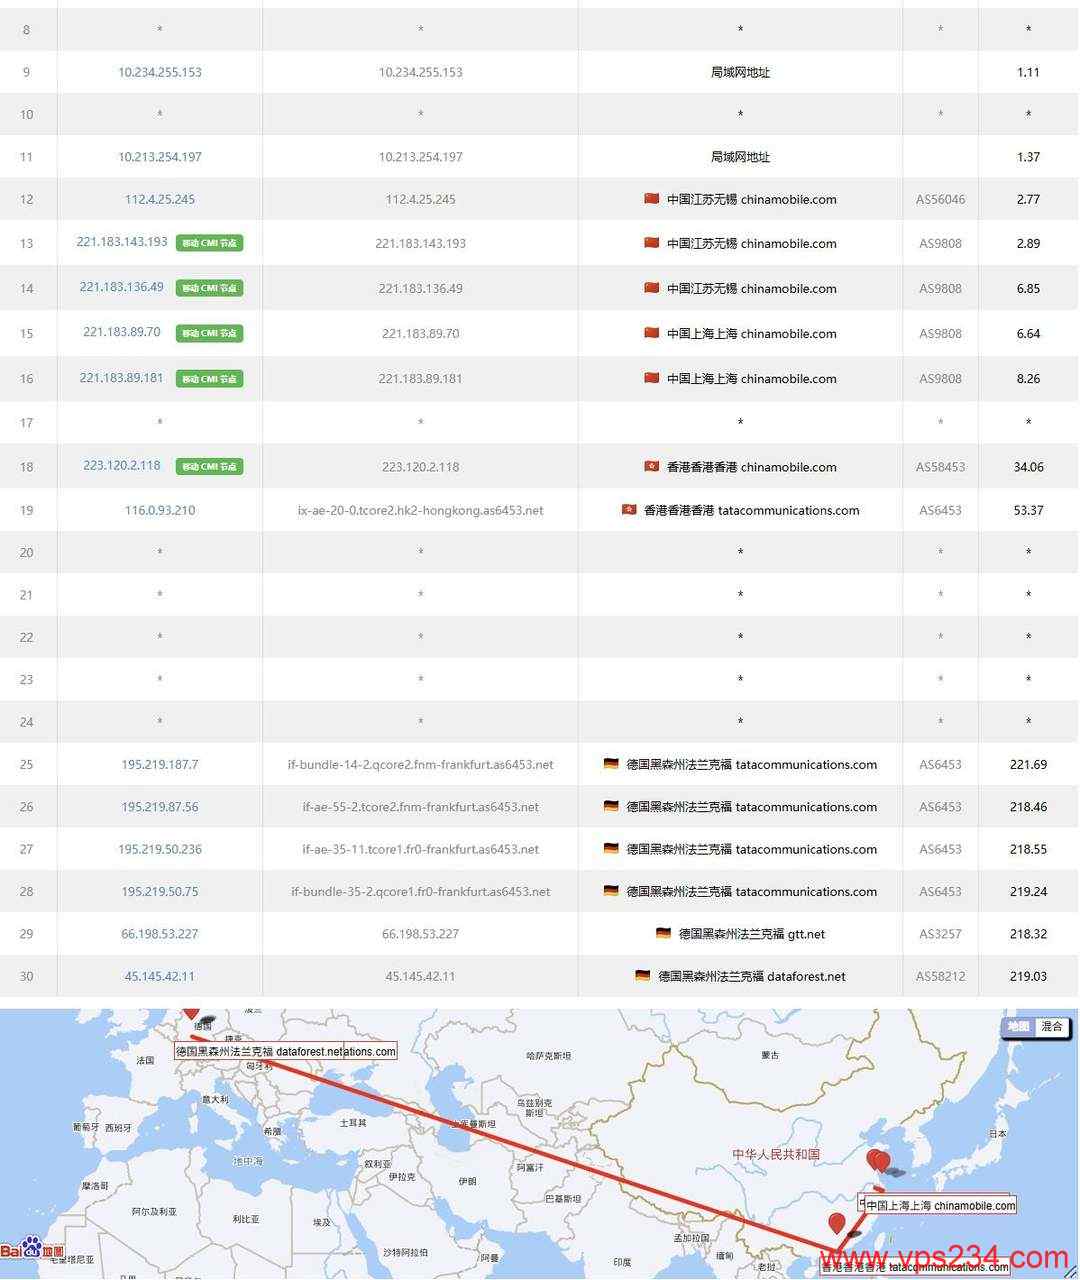Click AS58212 in the dataforest.net row
This screenshot has height=1280, width=1080.
click(x=941, y=976)
